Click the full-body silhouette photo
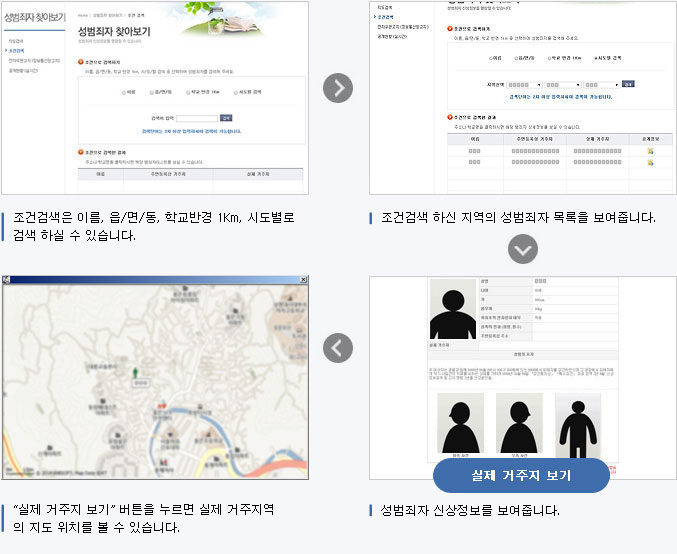This screenshot has height=554, width=677. pyautogui.click(x=578, y=425)
